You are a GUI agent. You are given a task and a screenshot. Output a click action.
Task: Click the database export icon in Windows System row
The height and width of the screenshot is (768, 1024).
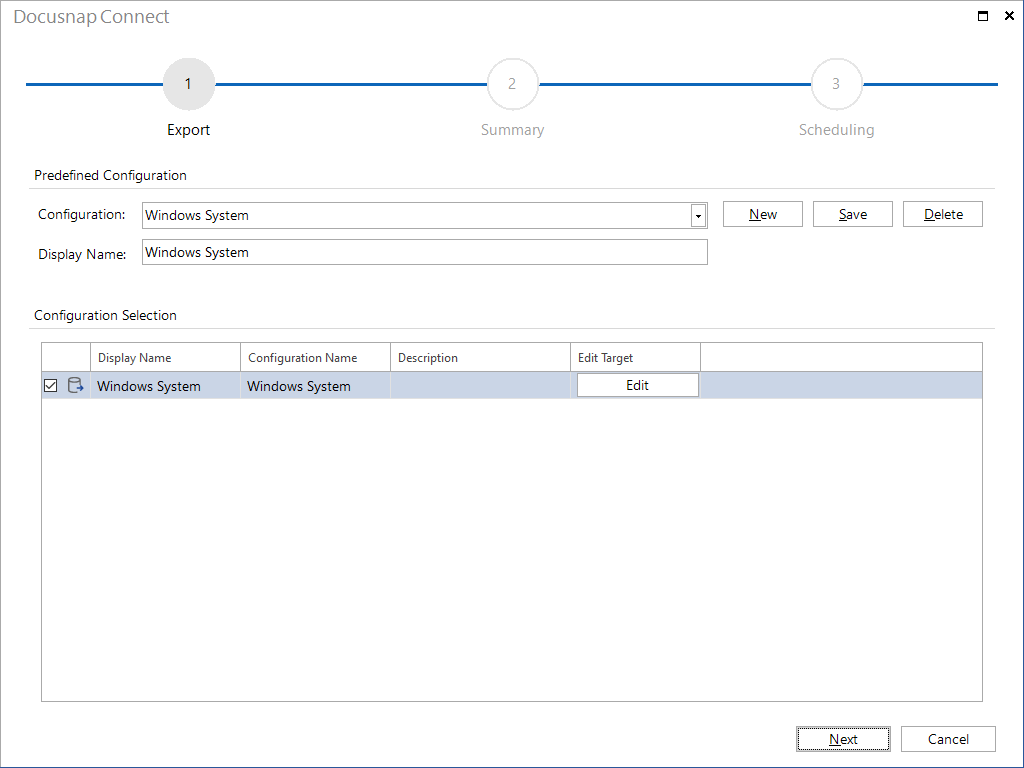[76, 385]
